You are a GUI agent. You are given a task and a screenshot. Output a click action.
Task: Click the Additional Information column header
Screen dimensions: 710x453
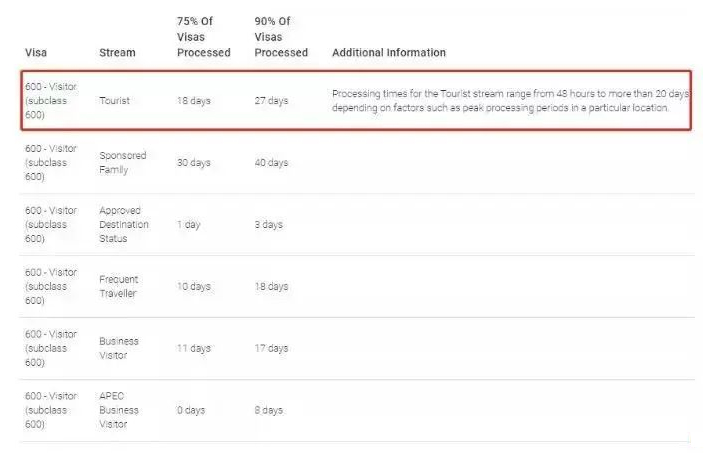[x=389, y=53]
